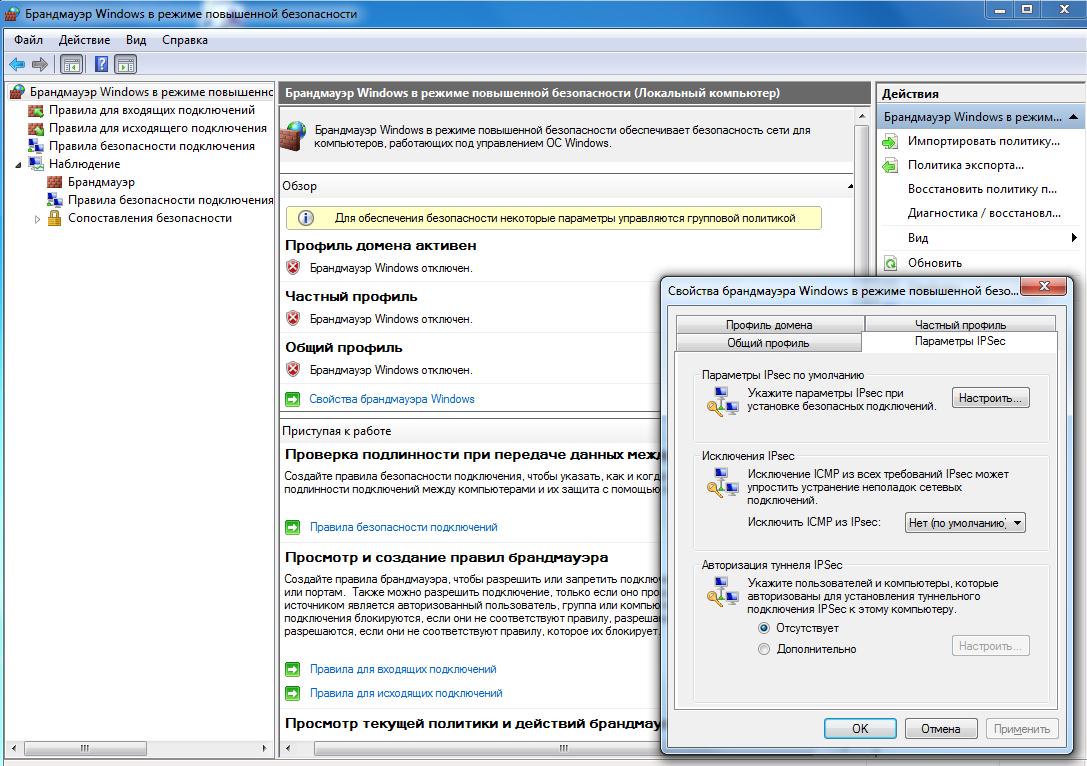Open the Правила для входящих подключений link in center pane

pos(403,670)
